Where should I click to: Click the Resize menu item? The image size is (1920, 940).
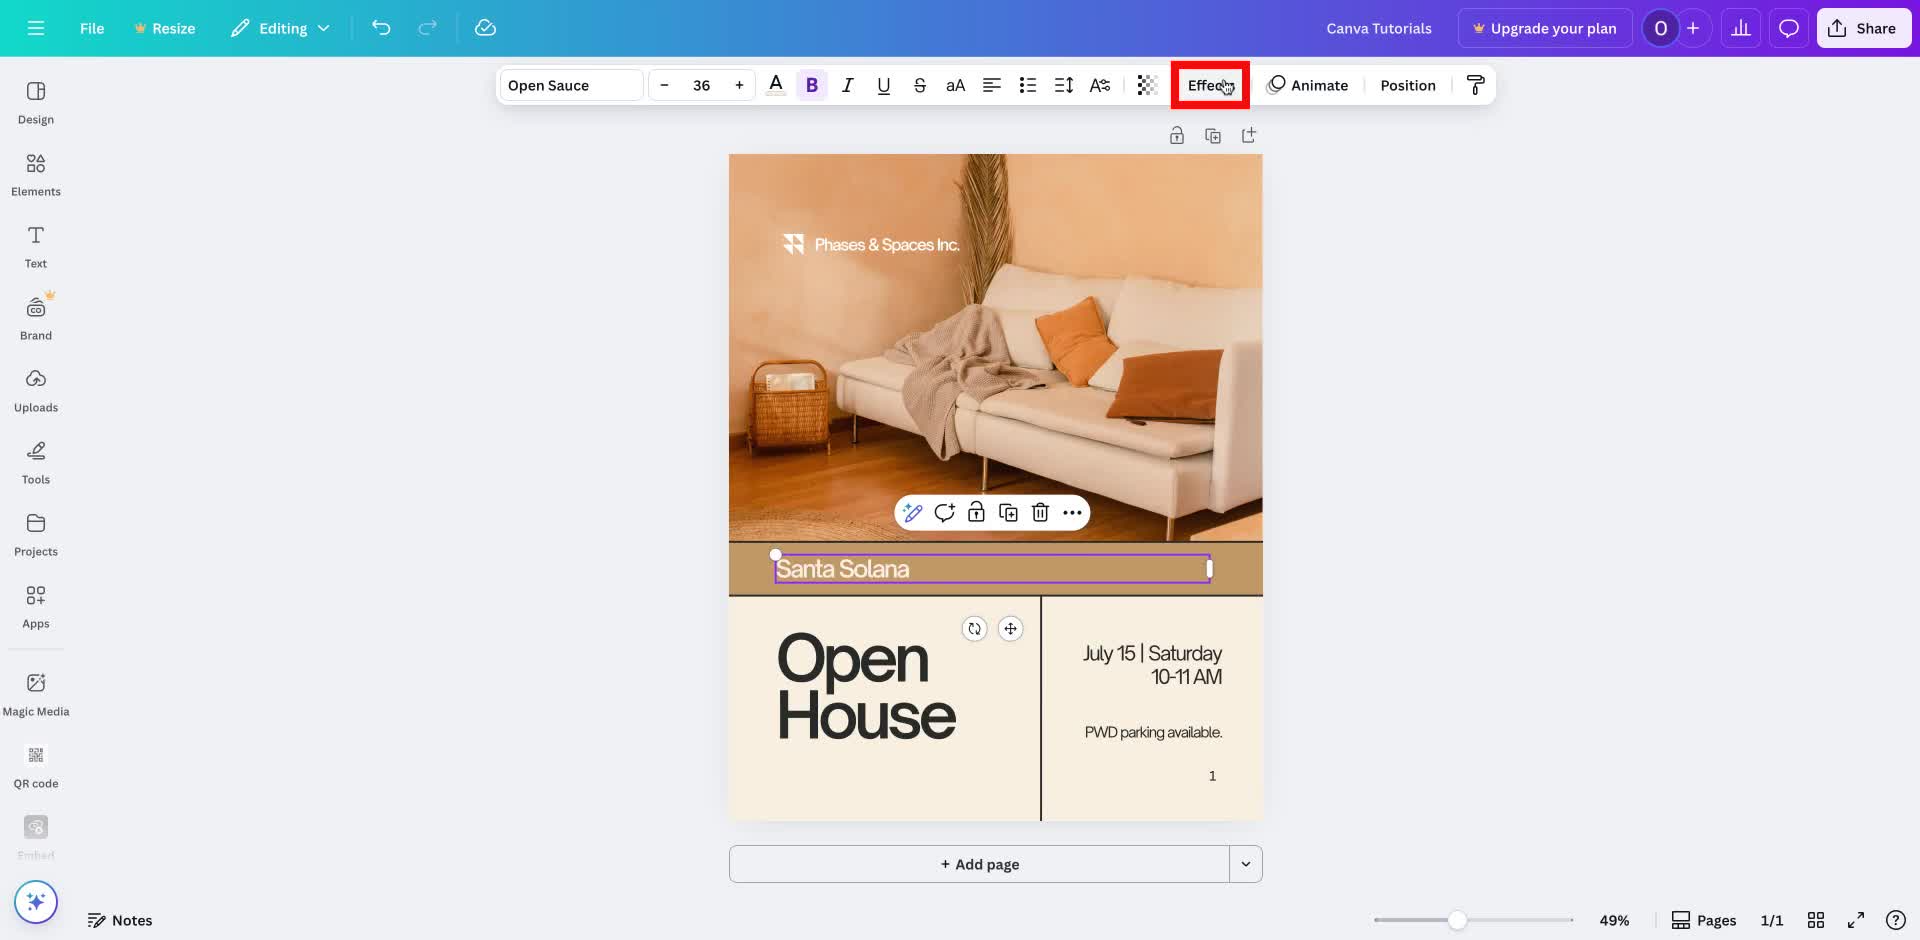(x=164, y=28)
